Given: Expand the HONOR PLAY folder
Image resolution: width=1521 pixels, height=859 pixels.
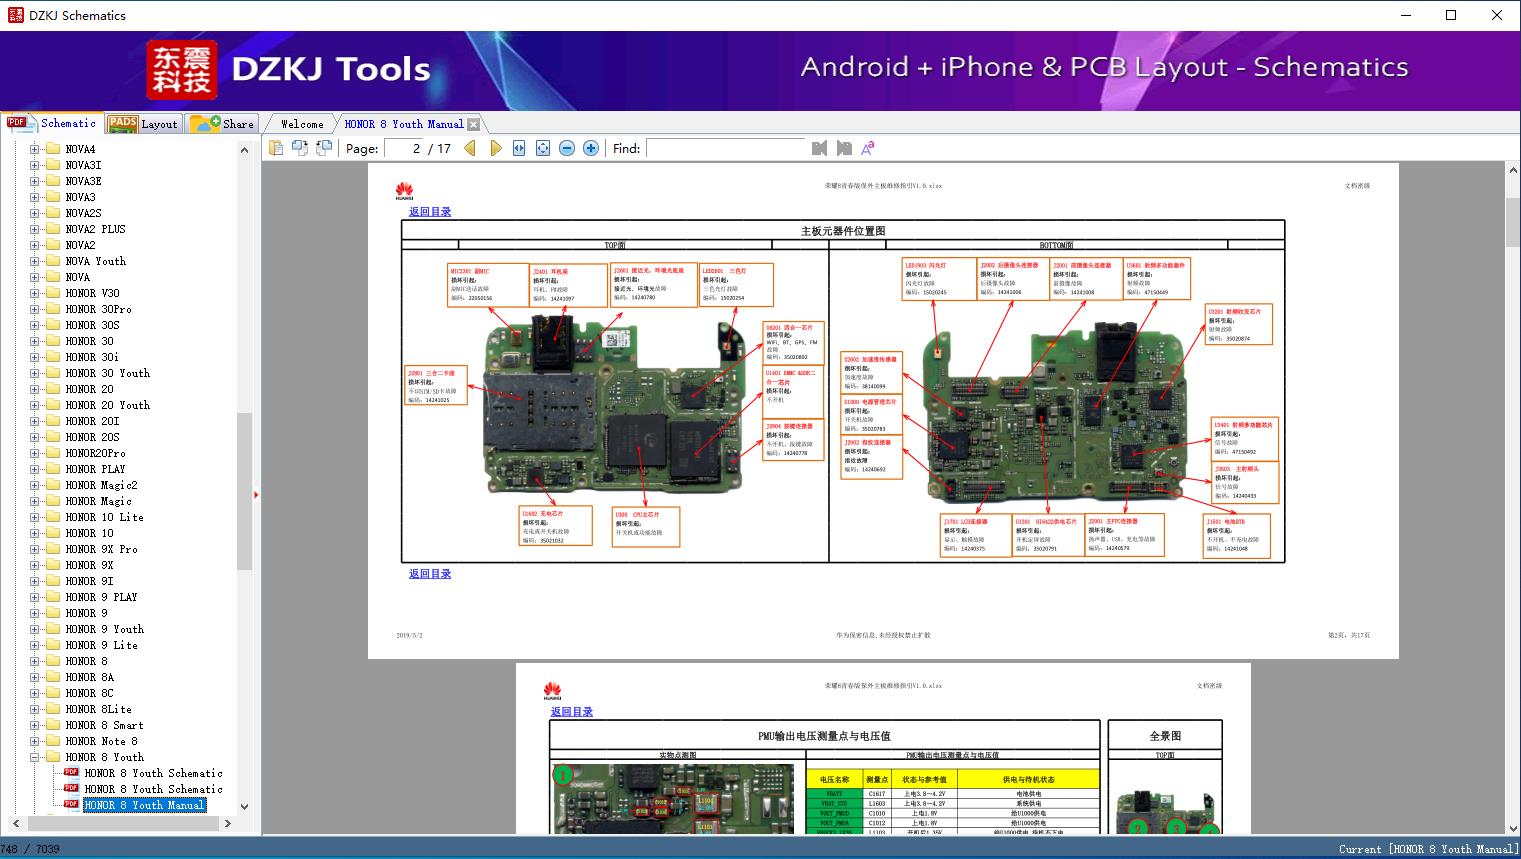Looking at the screenshot, I should (35, 469).
